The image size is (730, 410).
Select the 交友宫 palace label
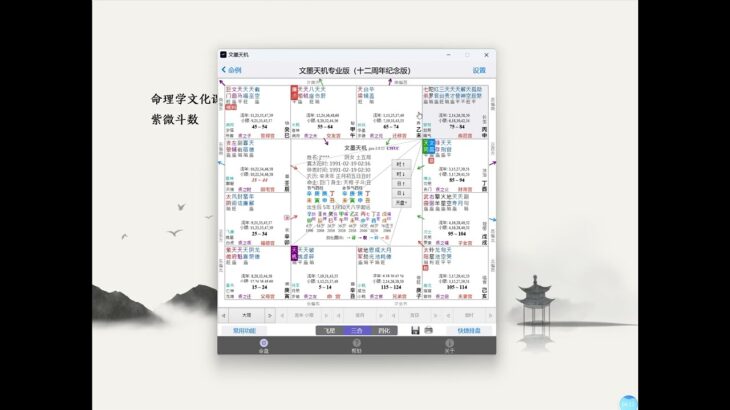click(x=333, y=136)
